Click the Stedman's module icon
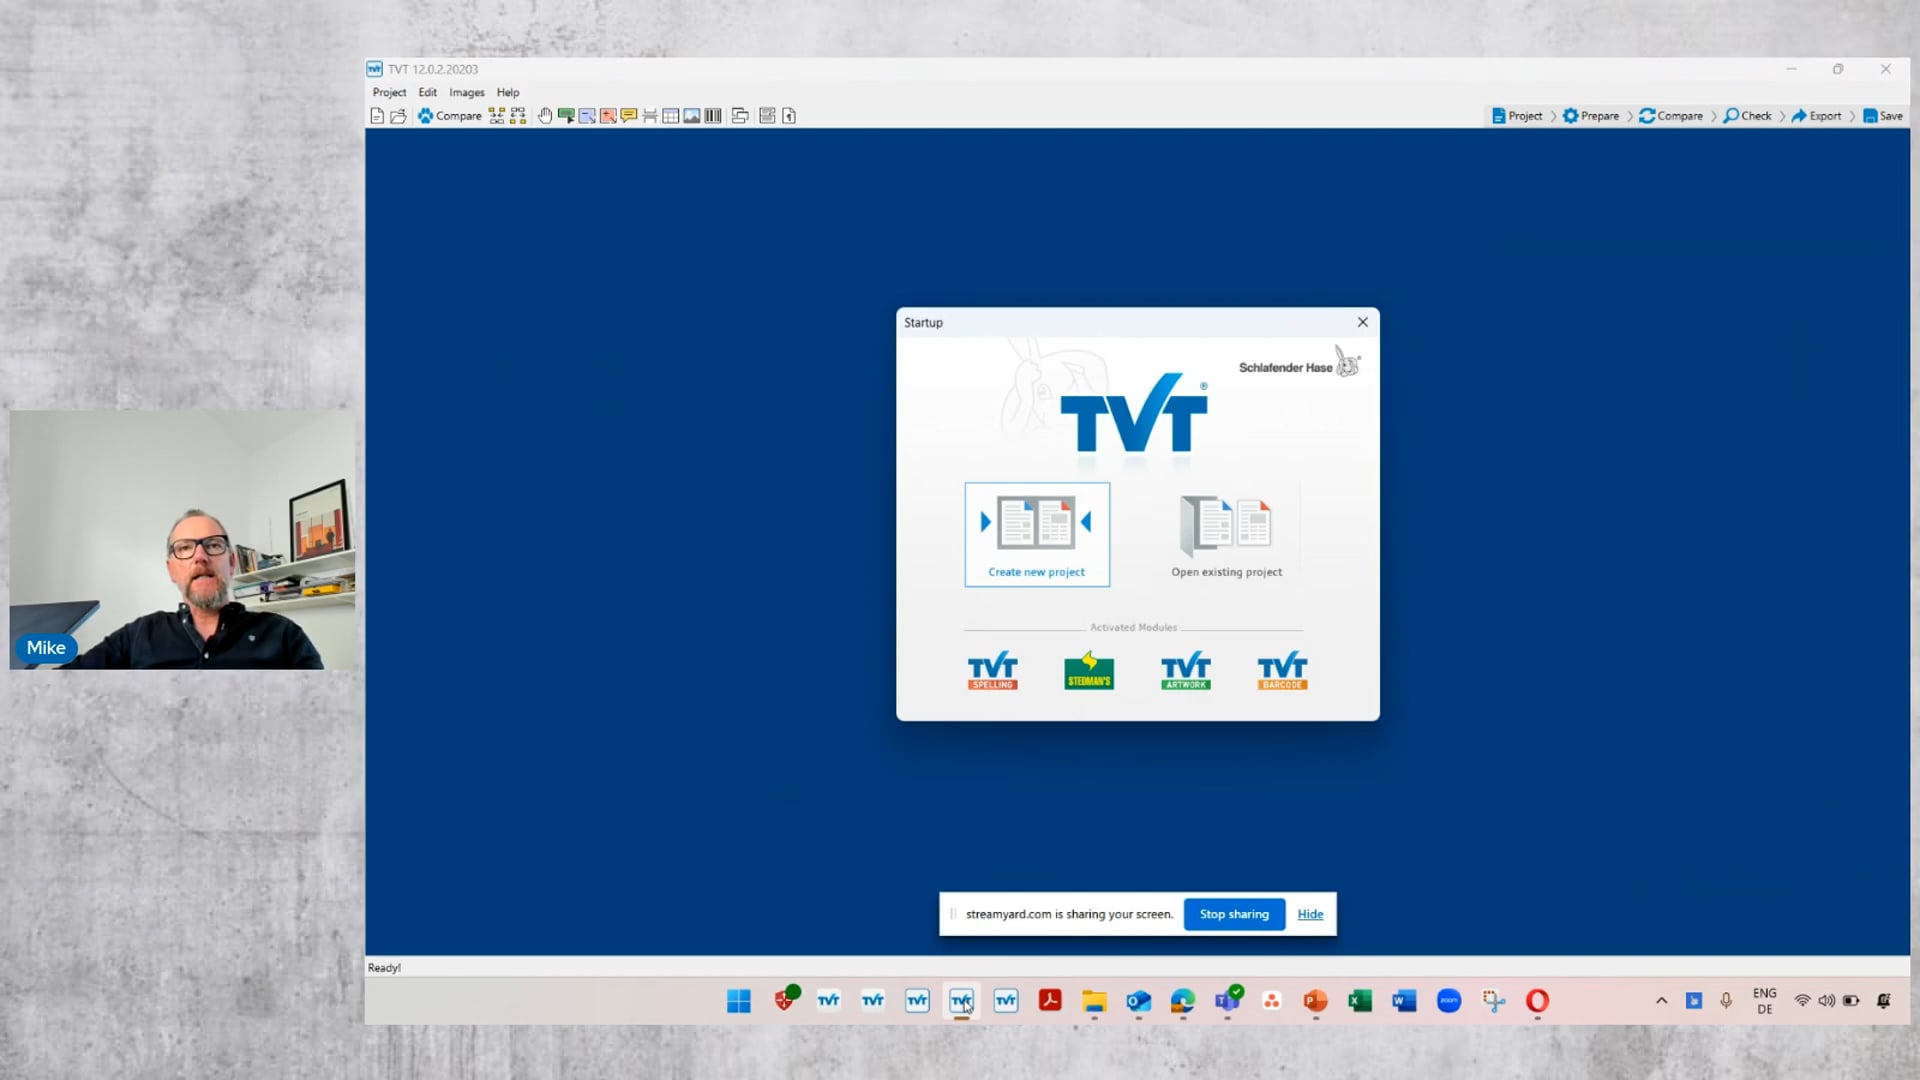1920x1080 pixels. (1089, 671)
